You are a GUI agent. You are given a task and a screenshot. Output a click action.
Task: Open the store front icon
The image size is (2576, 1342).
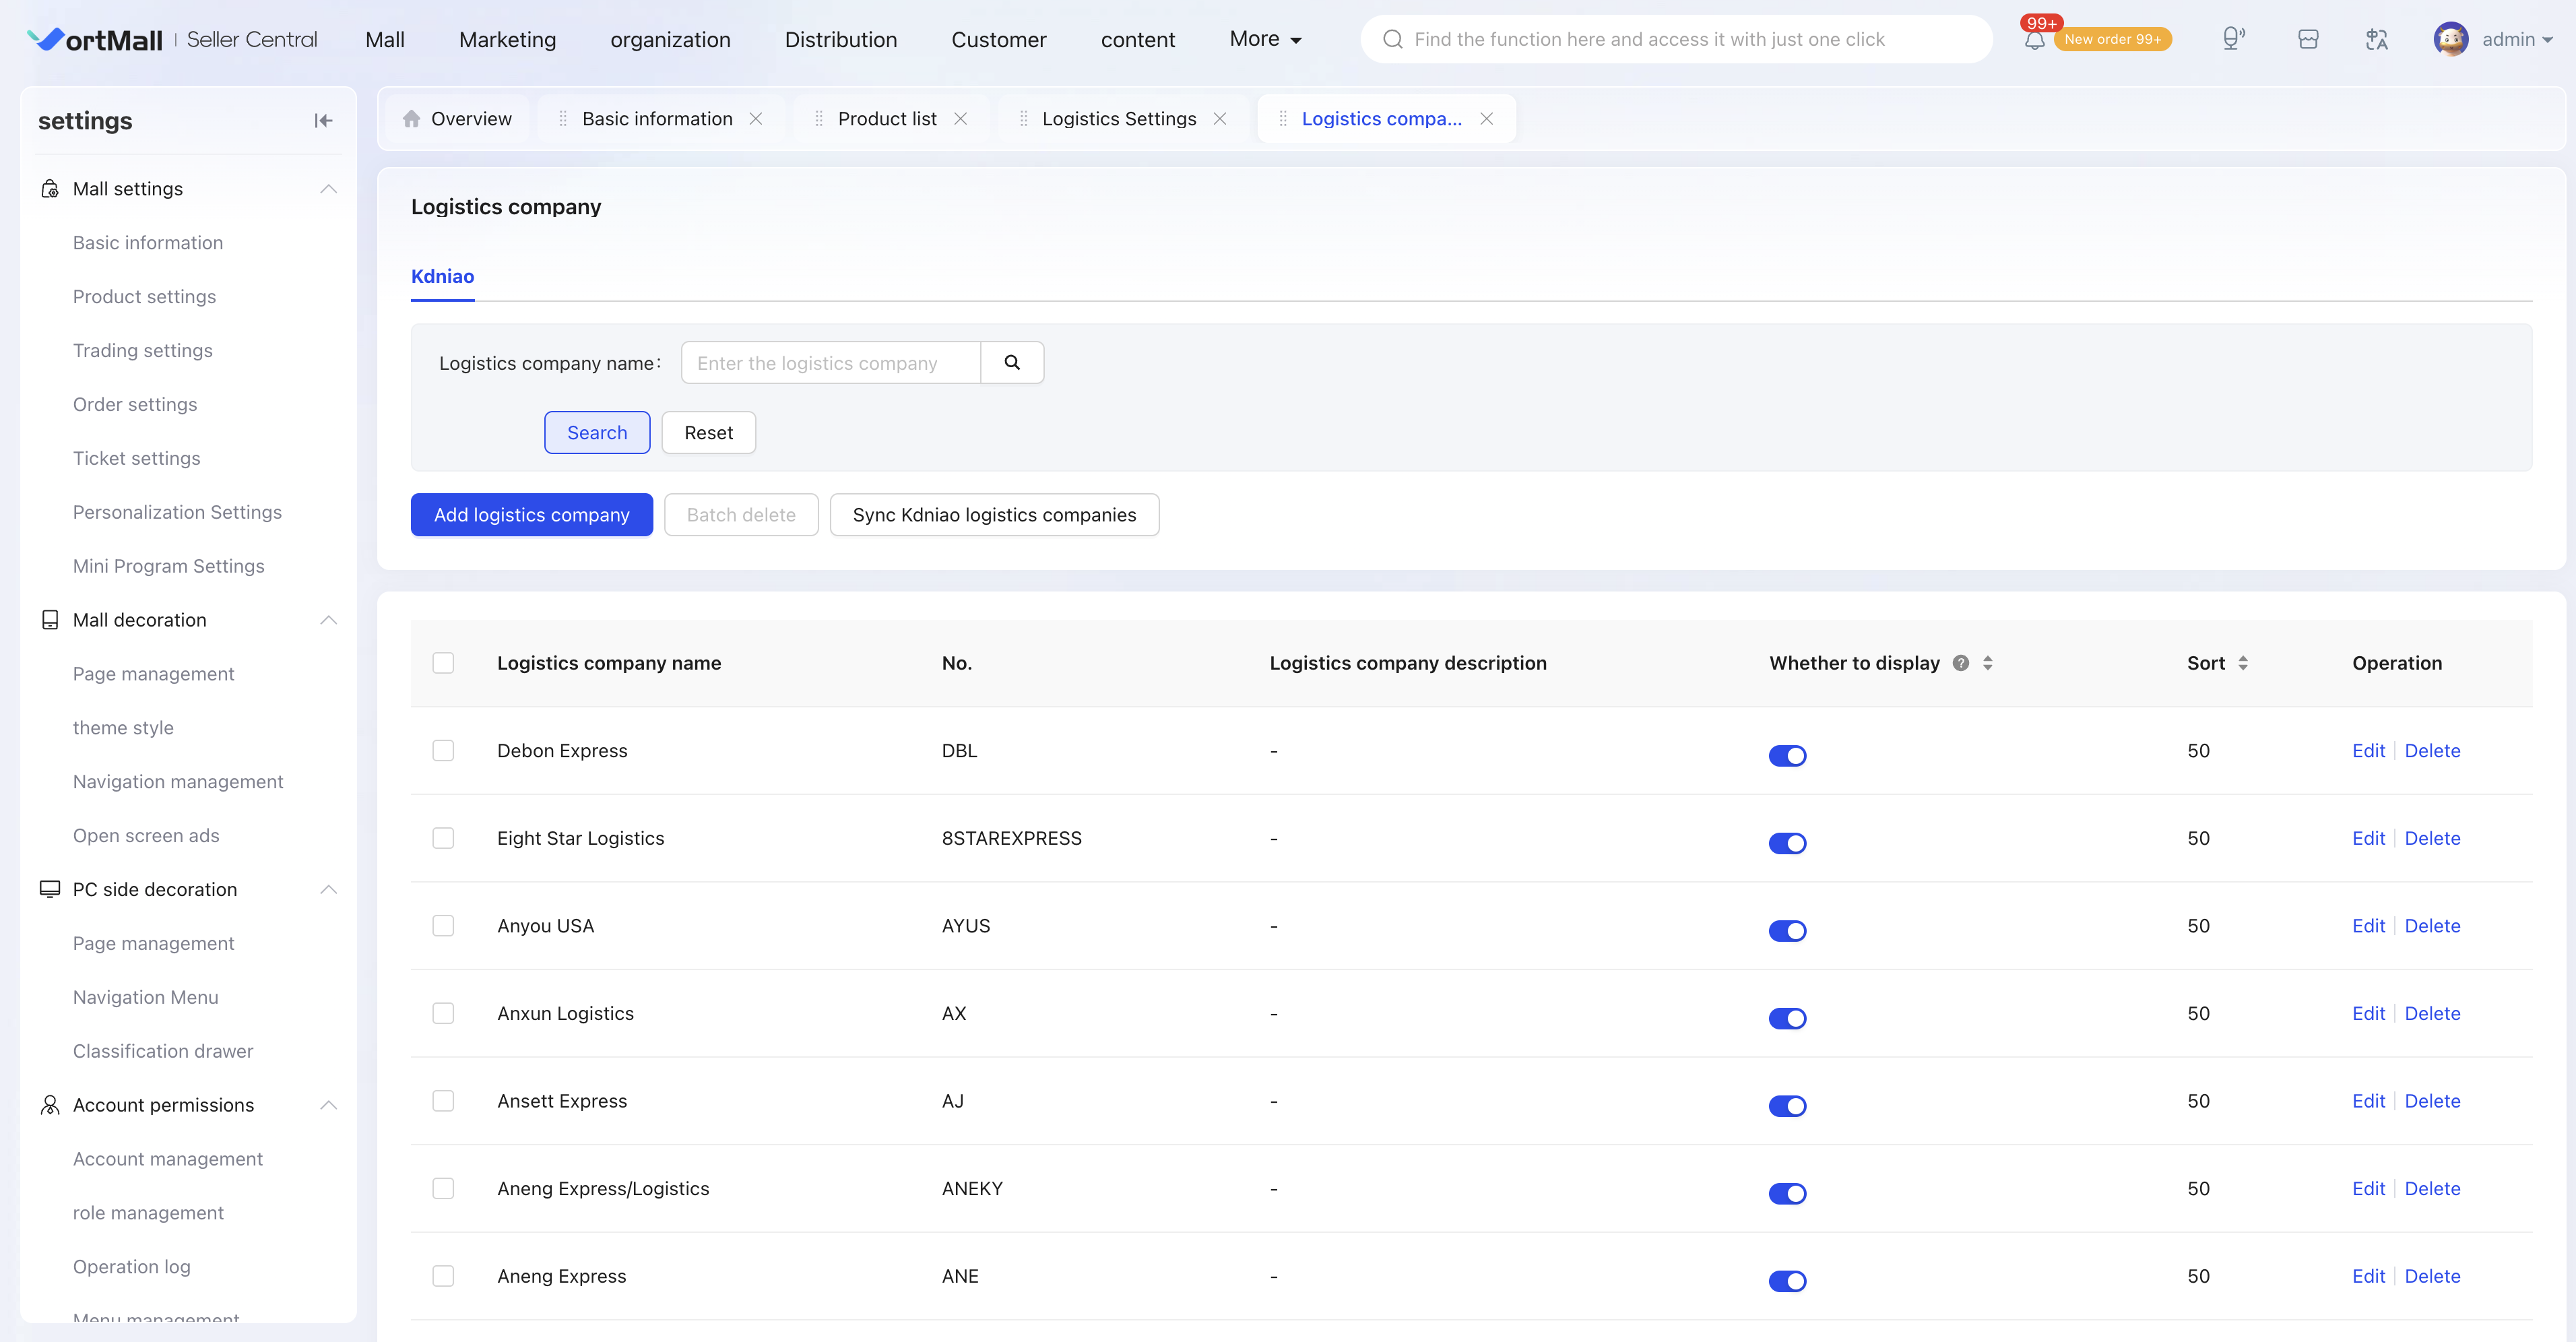tap(2308, 39)
